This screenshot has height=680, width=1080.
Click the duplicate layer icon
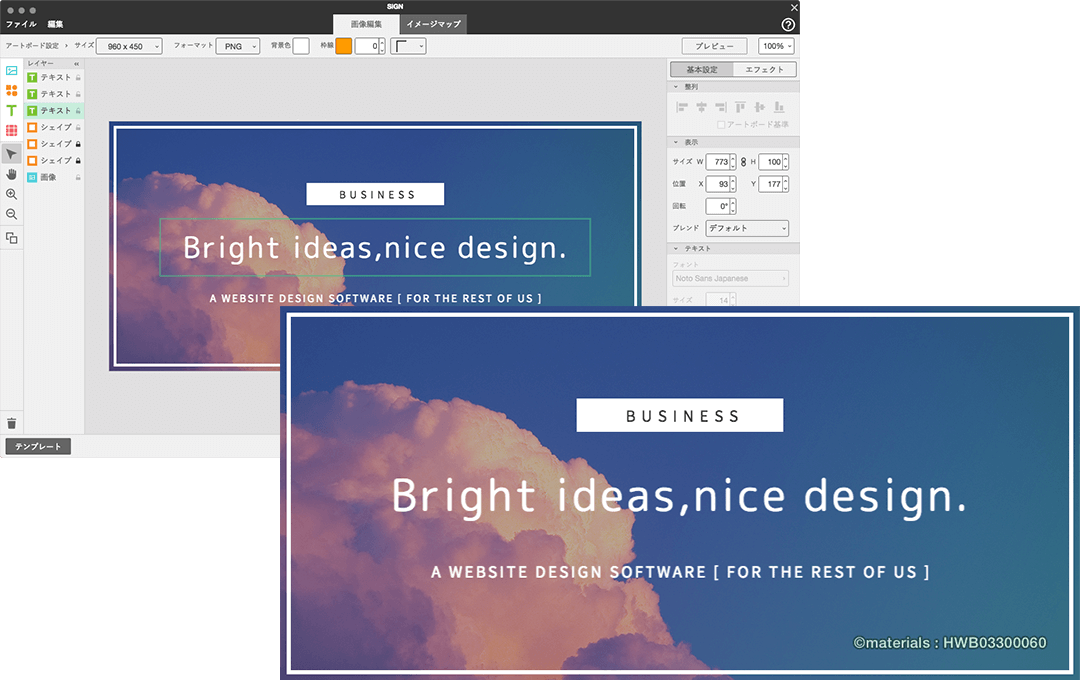tap(12, 238)
